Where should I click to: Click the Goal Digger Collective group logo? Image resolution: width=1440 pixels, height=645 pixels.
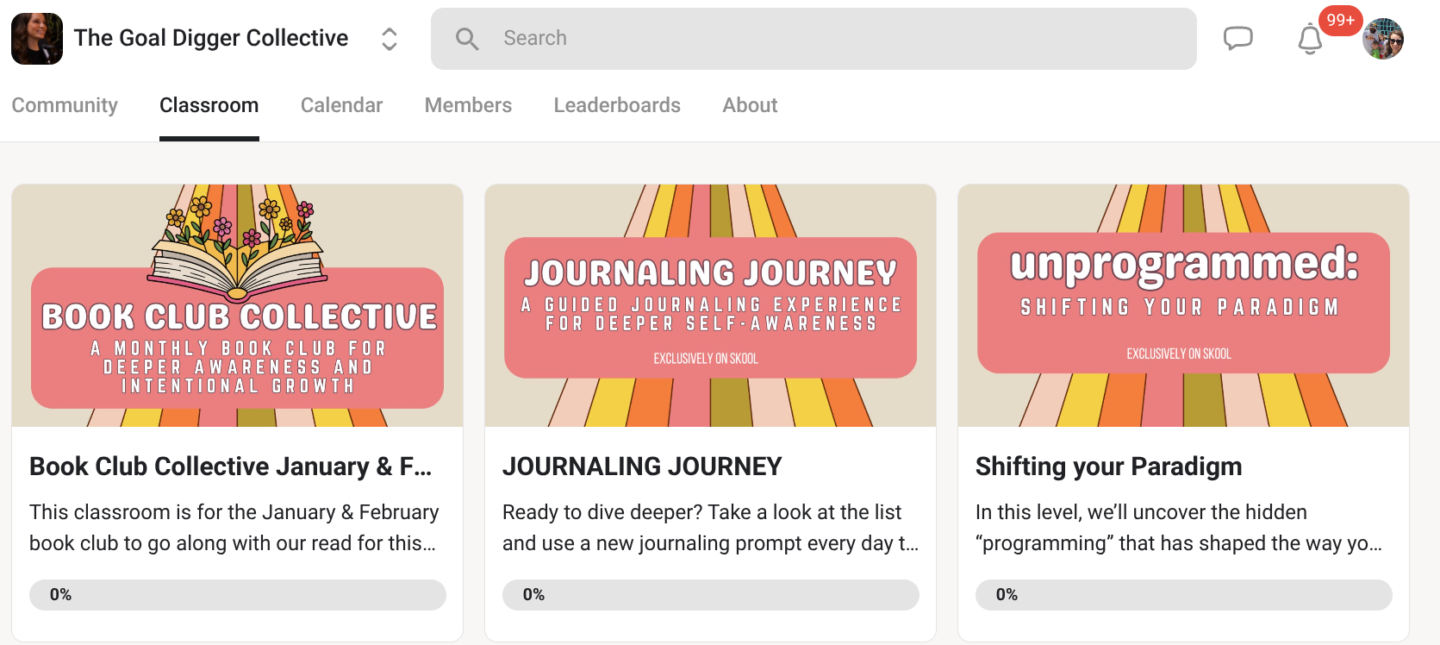coord(37,39)
